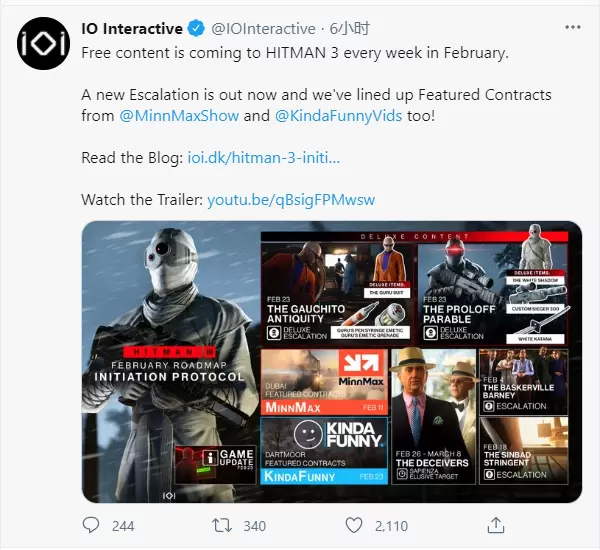Open the 6小时 tweet timestamp
The image size is (600, 550).
coord(350,29)
